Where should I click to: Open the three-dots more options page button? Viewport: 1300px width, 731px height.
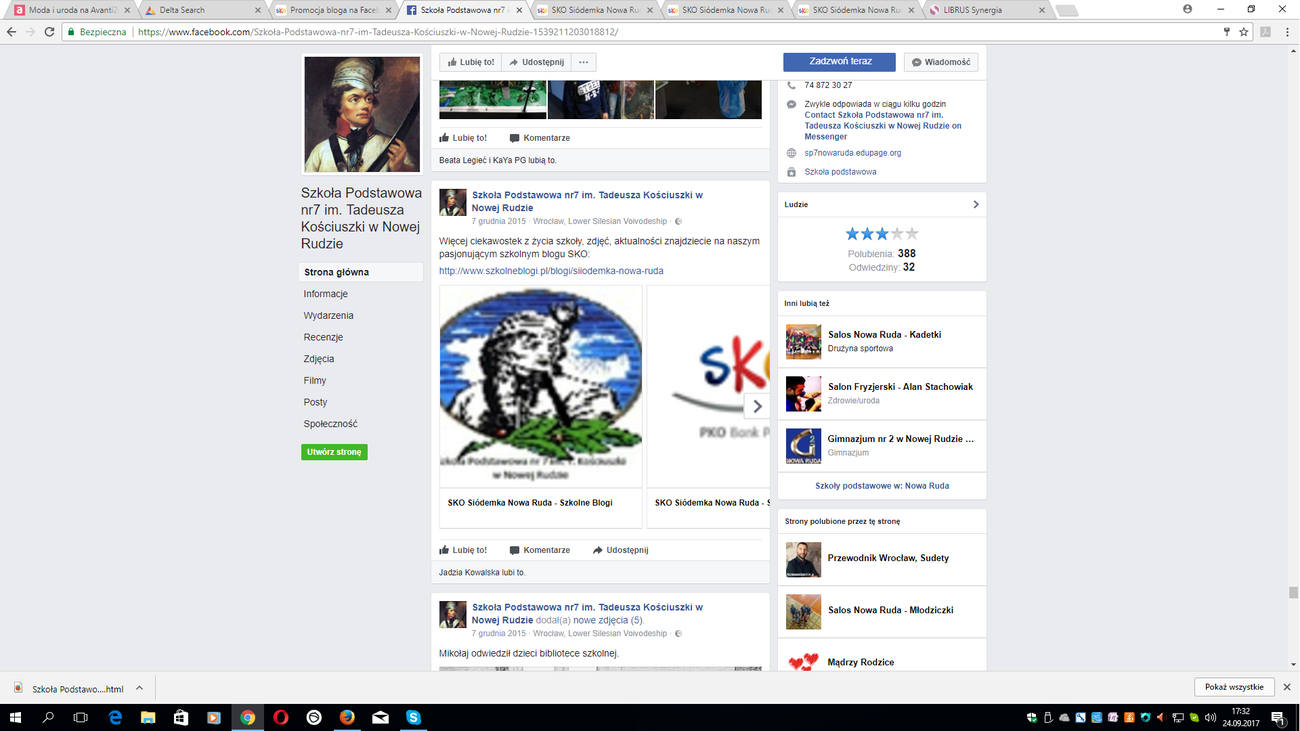coord(583,62)
